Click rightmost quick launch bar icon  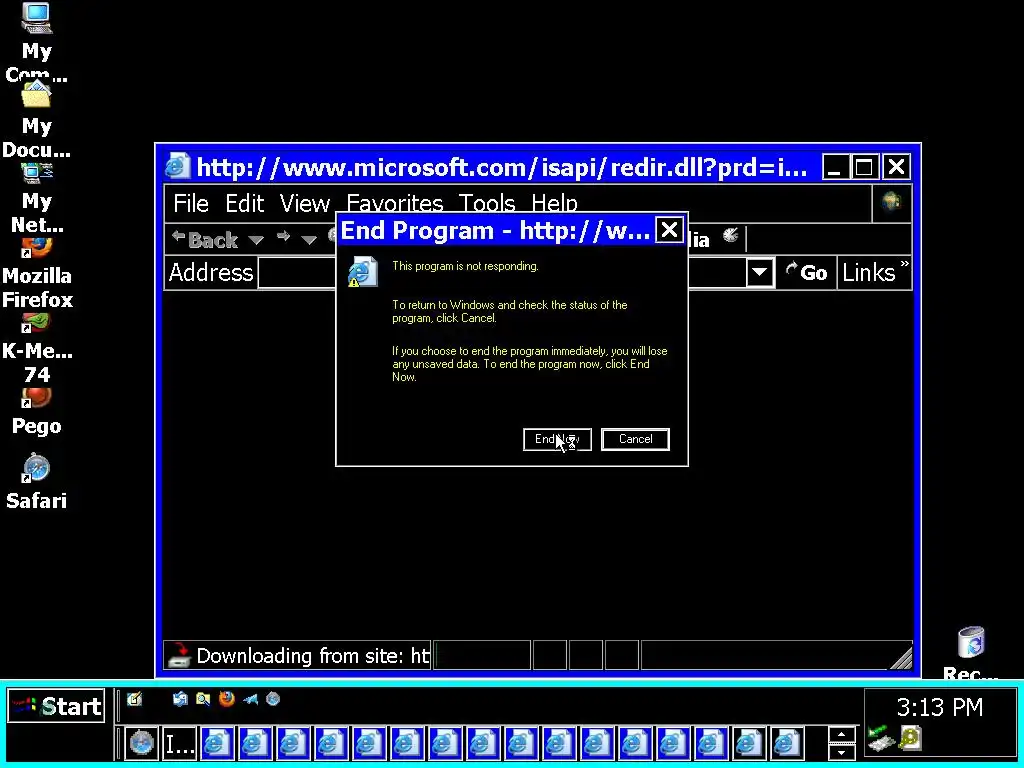pos(273,699)
